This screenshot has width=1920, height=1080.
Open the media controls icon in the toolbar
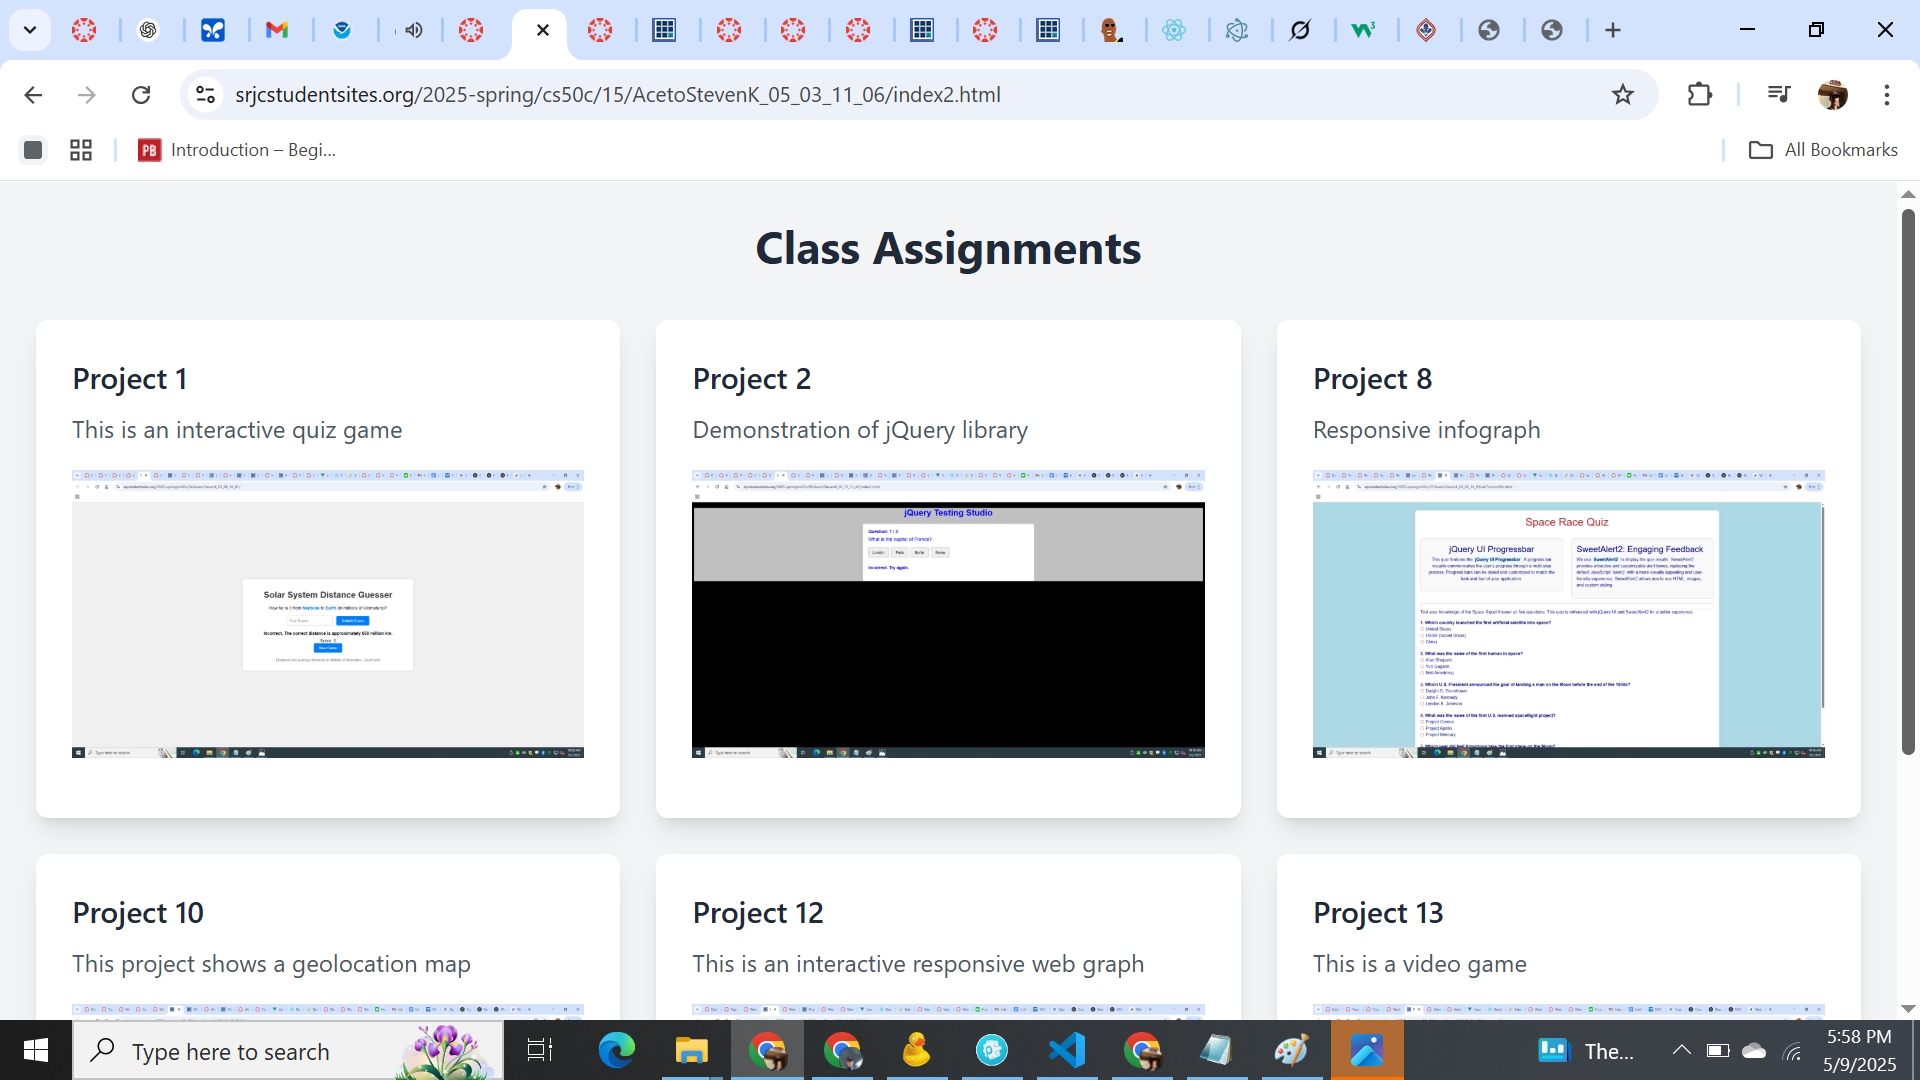pos(1778,94)
